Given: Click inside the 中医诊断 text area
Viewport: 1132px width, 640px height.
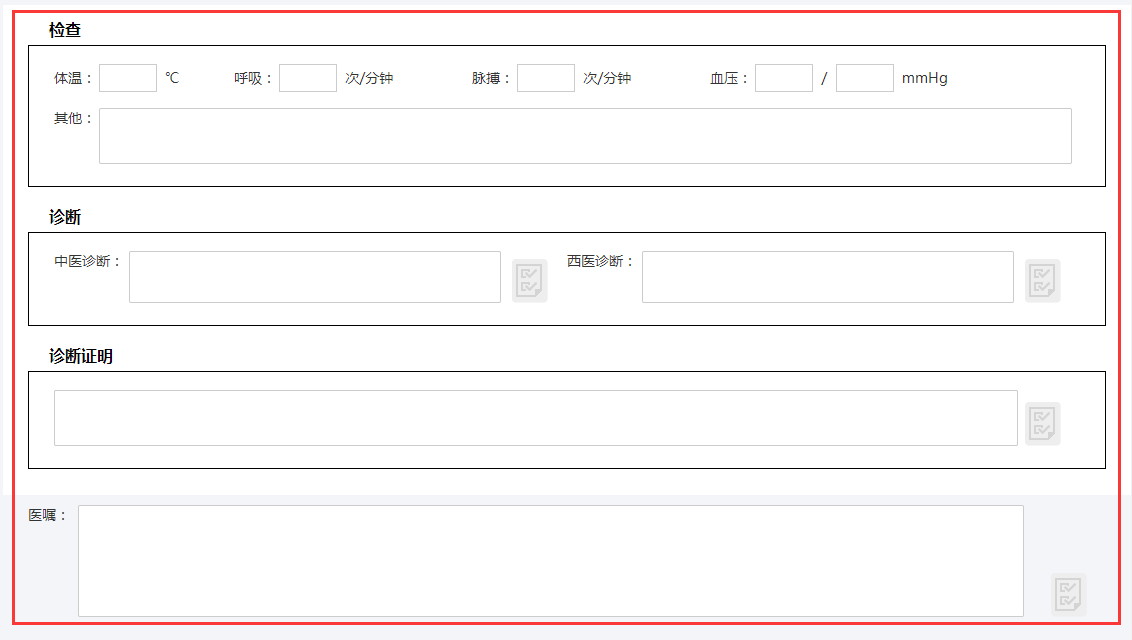Looking at the screenshot, I should tap(315, 277).
